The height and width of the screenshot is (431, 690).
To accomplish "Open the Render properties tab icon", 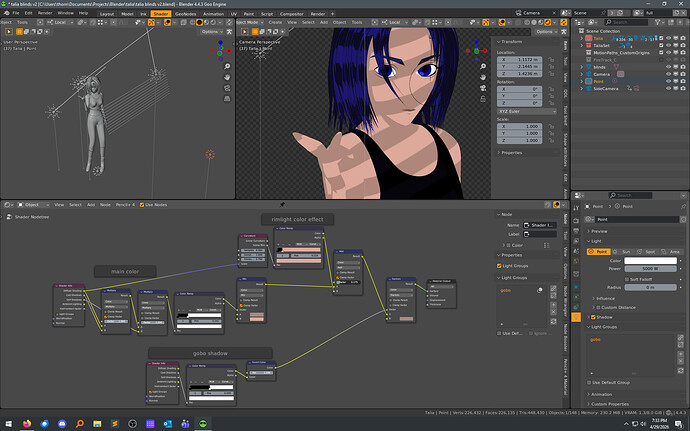I will point(576,220).
